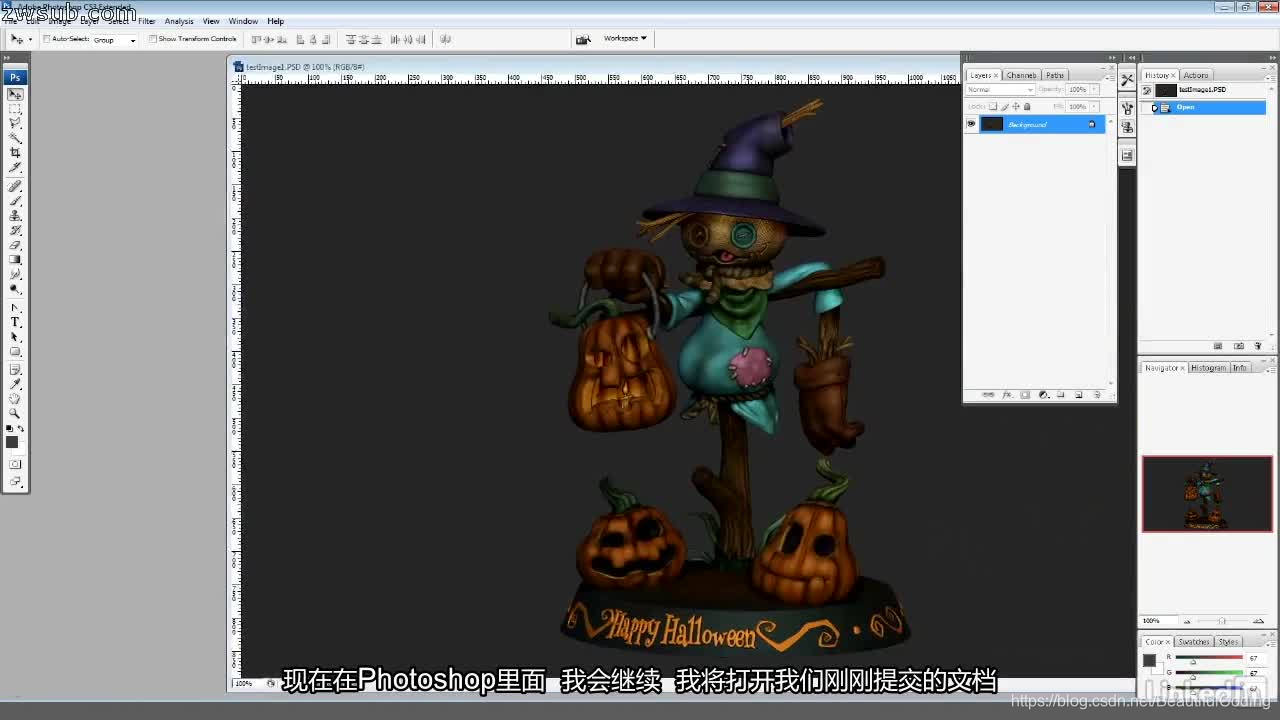Screen dimensions: 1280x720
Task: Hide the Background layer eye icon
Action: click(x=970, y=124)
